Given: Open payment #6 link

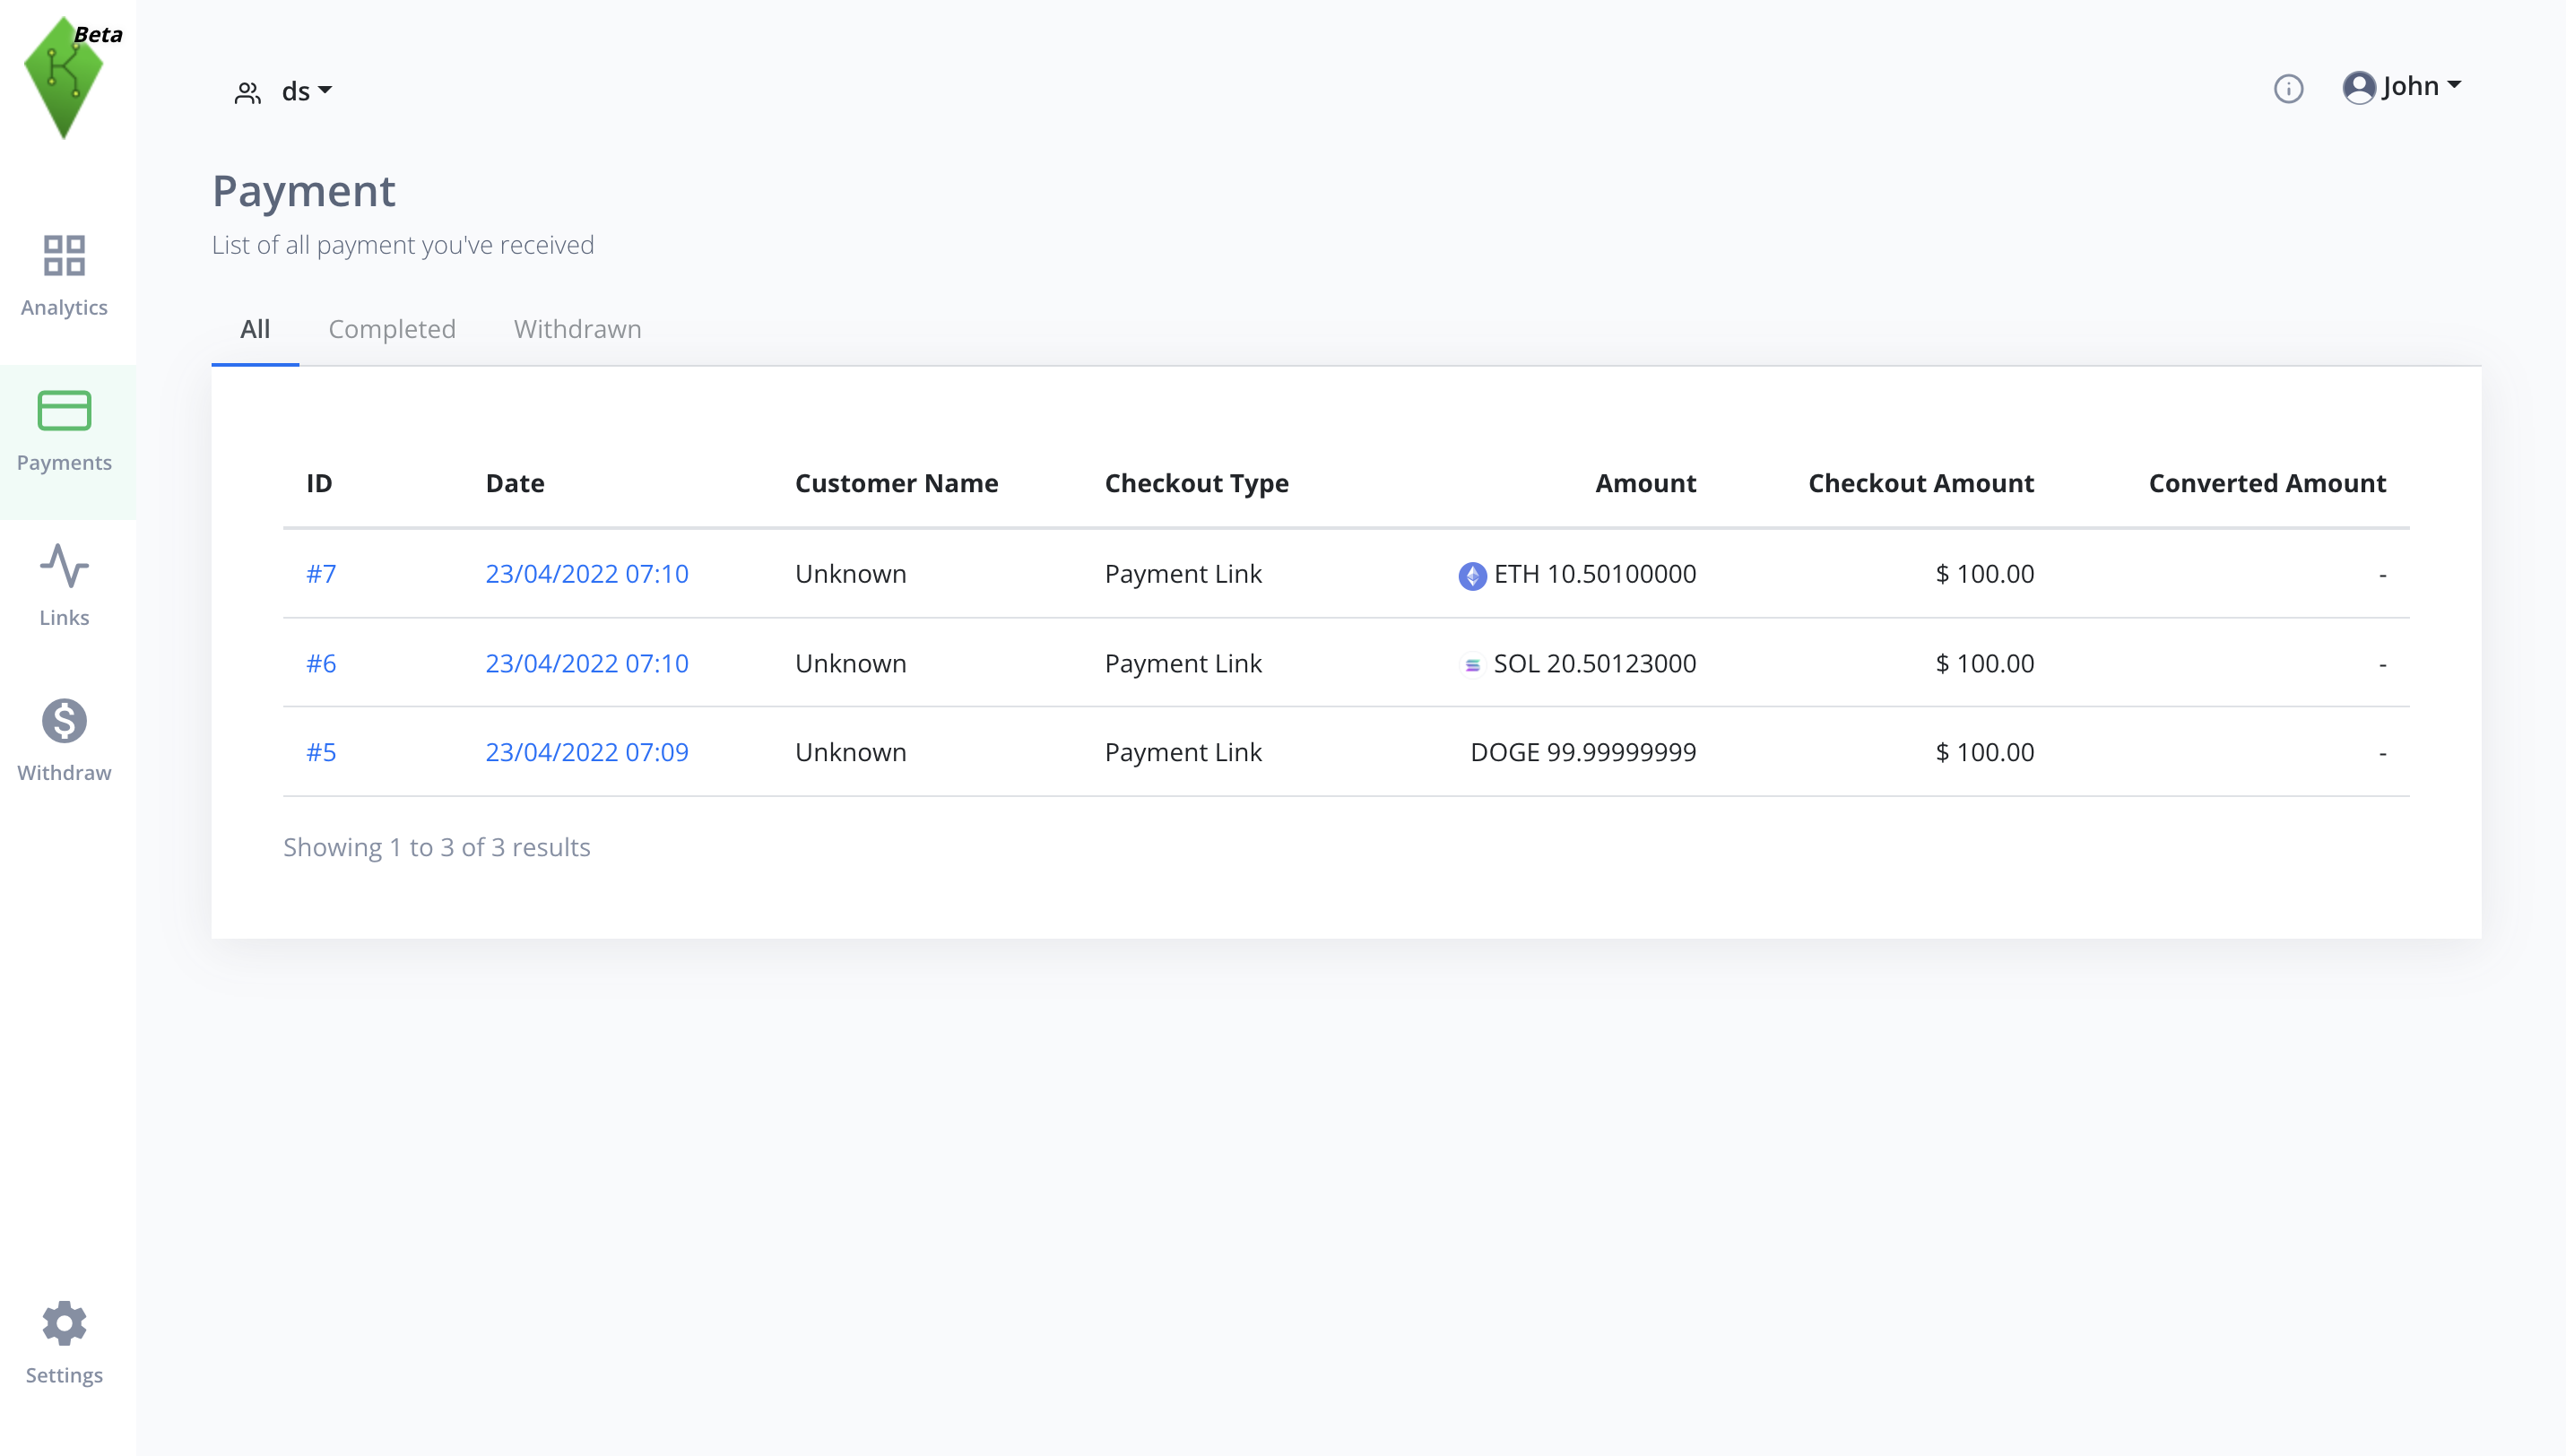Looking at the screenshot, I should click(x=321, y=663).
